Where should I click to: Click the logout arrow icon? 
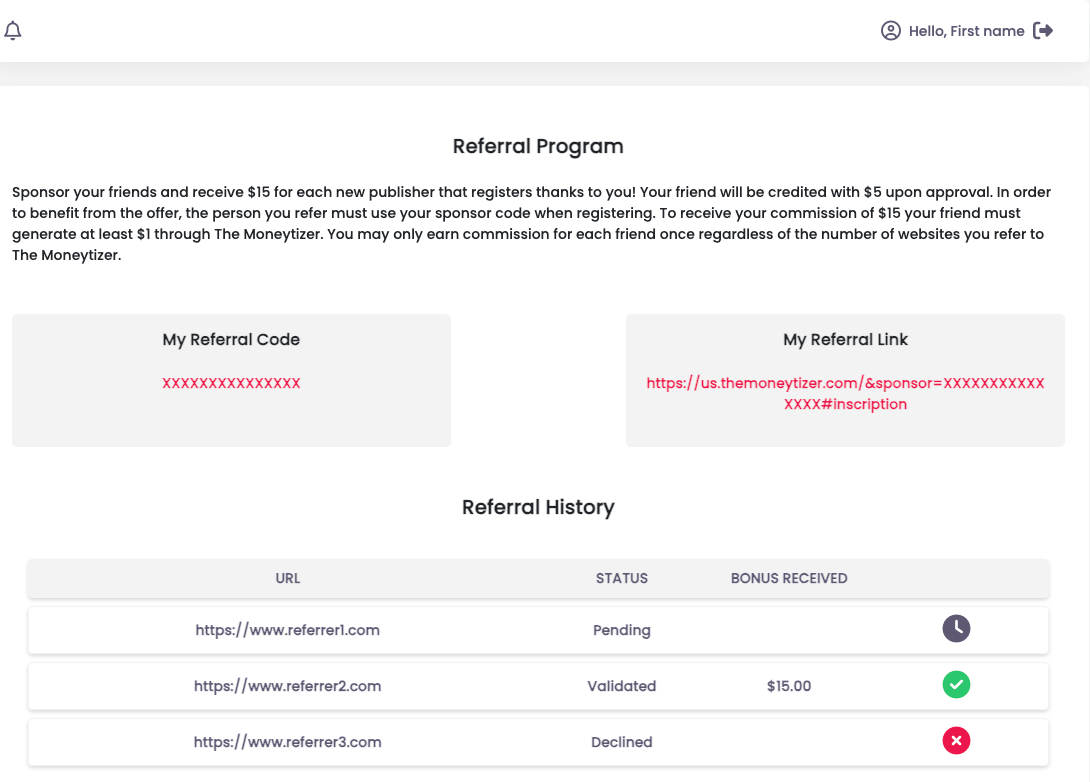tap(1043, 31)
